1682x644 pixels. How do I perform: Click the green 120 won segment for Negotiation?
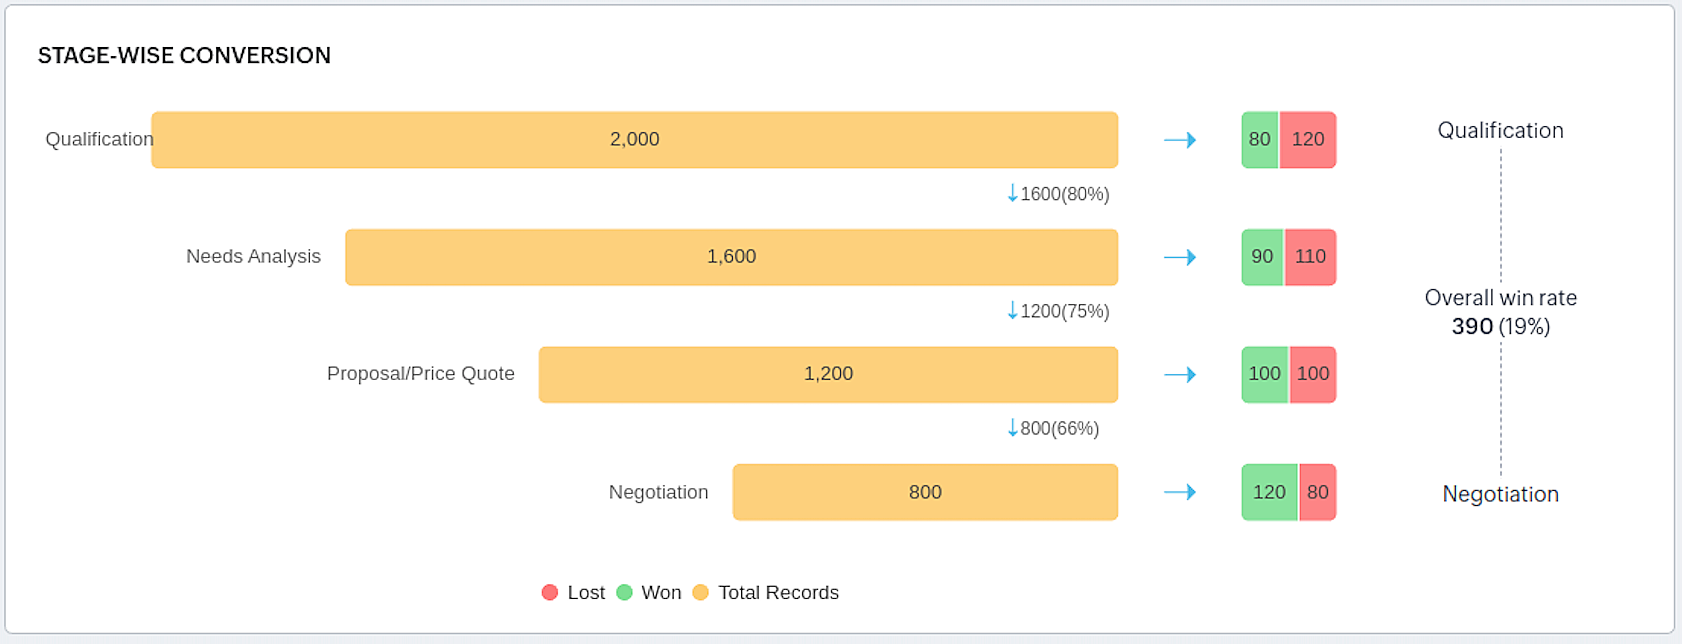point(1269,492)
